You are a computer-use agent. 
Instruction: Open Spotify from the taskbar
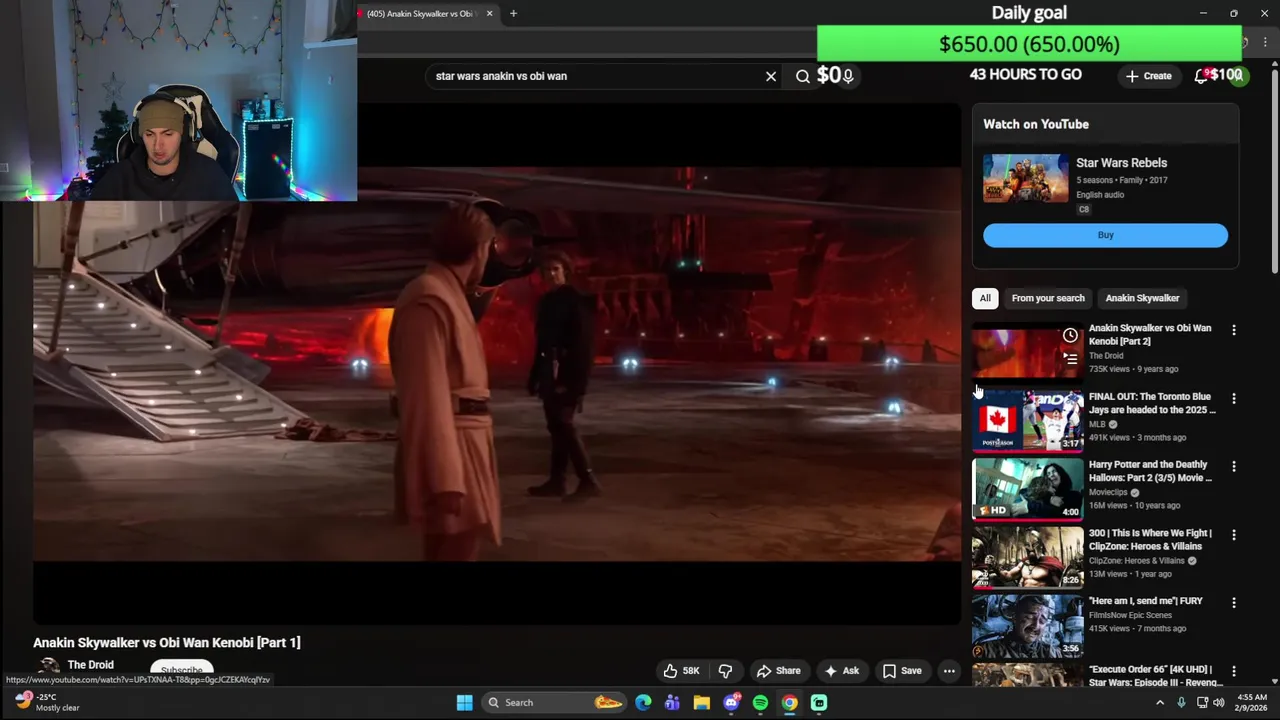click(761, 702)
